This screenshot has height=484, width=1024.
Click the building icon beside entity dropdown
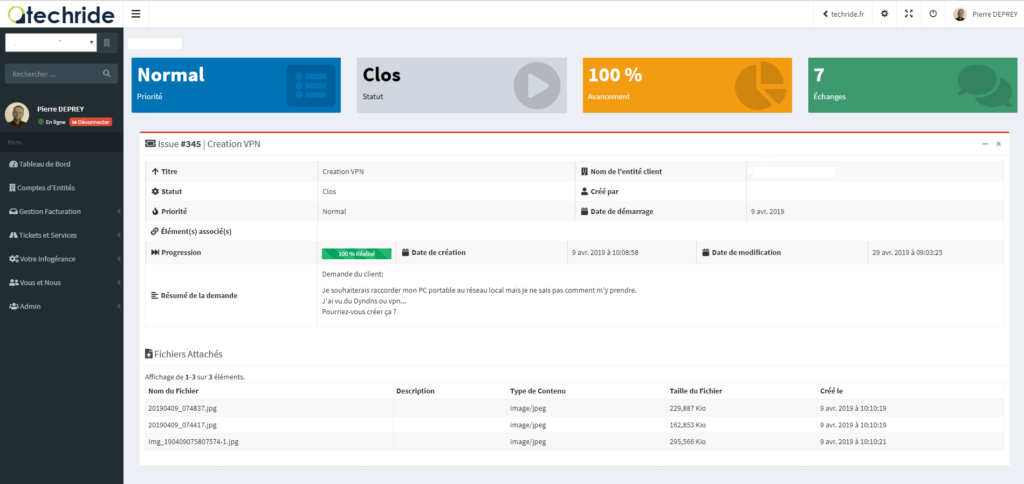click(109, 42)
